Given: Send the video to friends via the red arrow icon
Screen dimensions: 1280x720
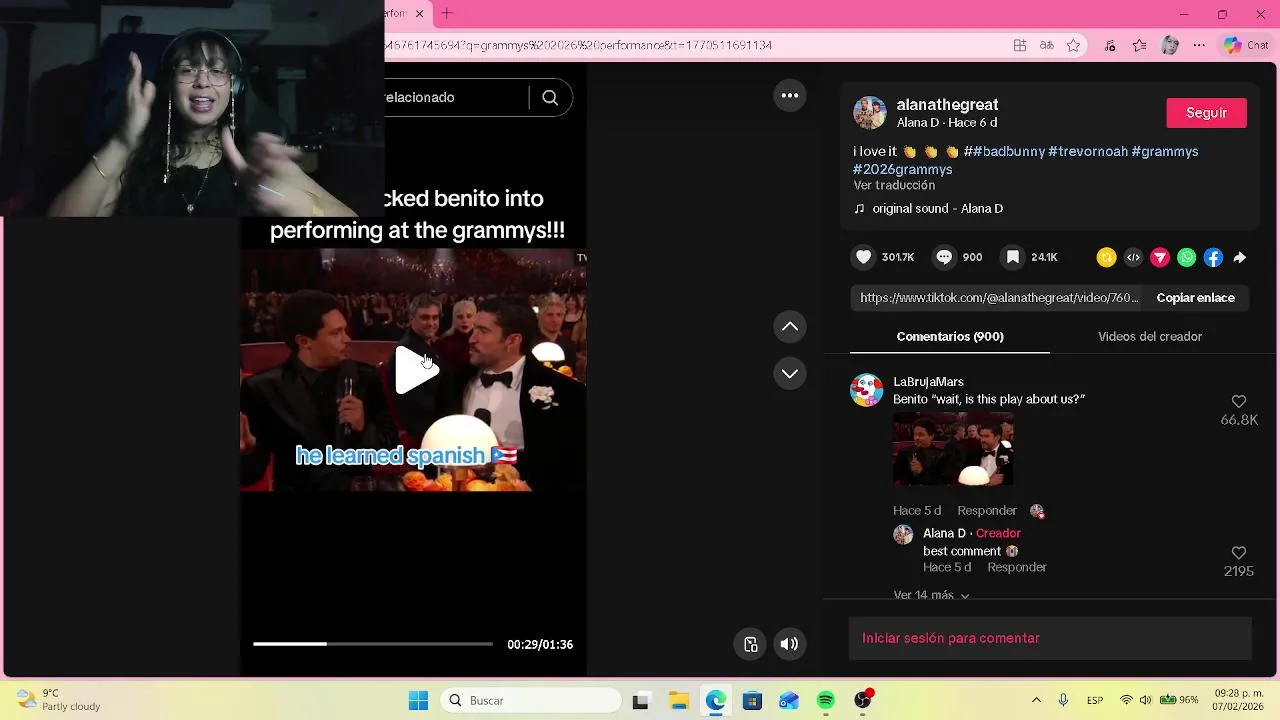Looking at the screenshot, I should pyautogui.click(x=1160, y=257).
